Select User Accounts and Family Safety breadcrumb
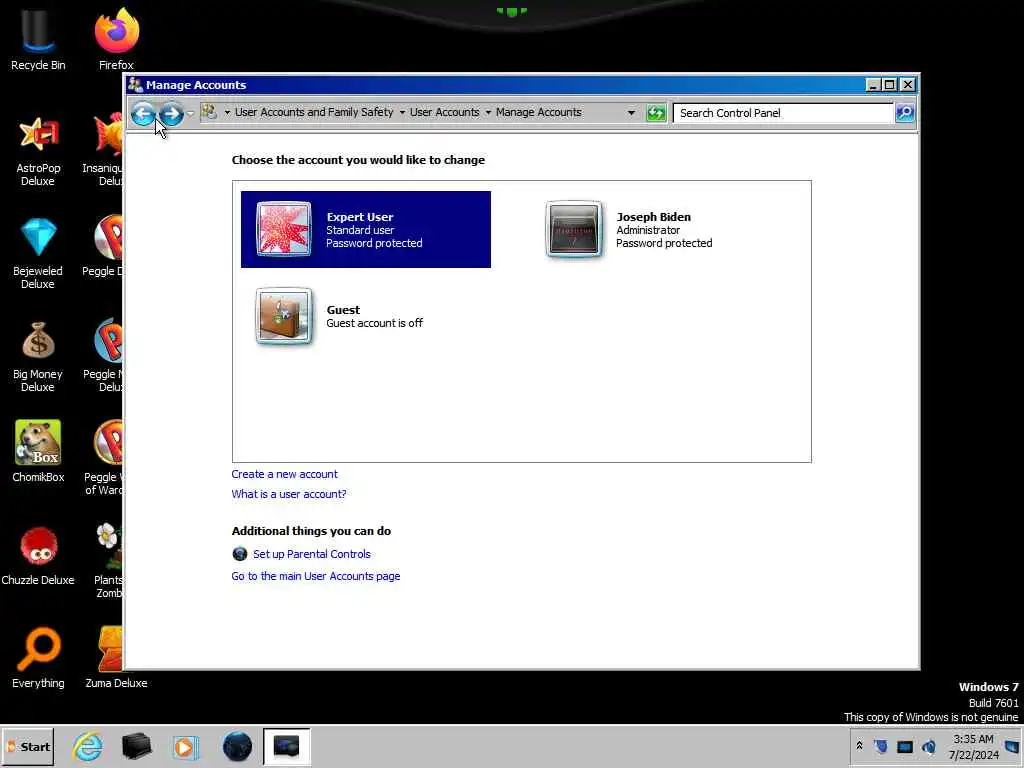 [x=314, y=112]
